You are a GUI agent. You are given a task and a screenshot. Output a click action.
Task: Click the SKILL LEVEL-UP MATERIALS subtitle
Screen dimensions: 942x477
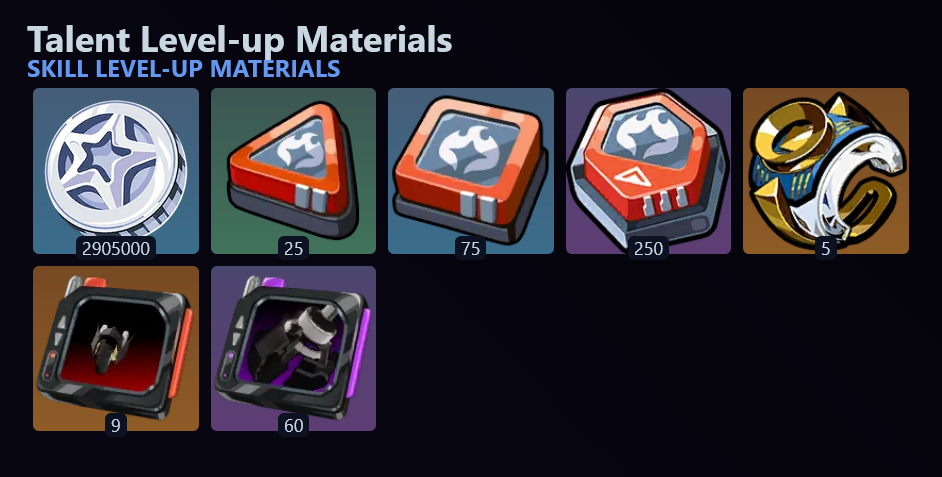pos(184,69)
